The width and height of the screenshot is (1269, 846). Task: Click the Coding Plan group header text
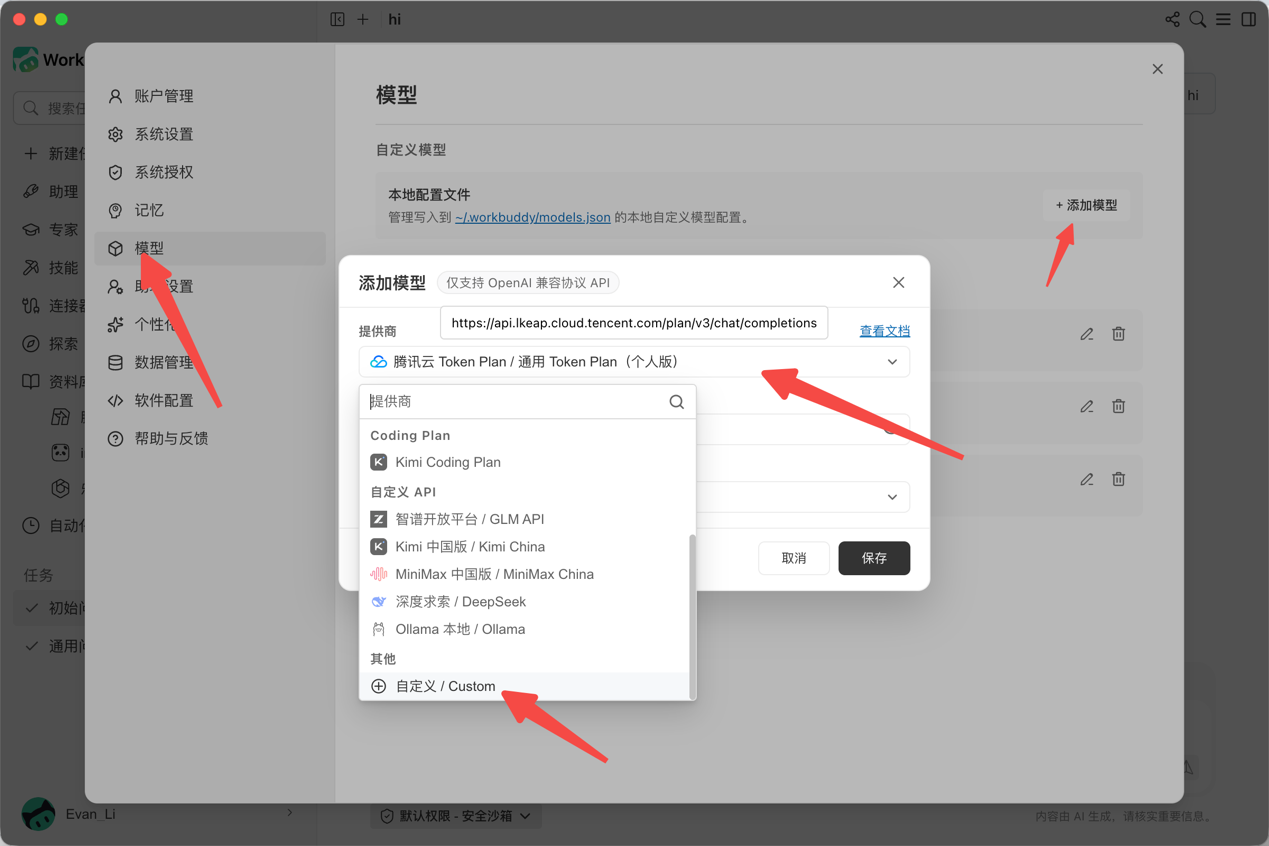click(410, 435)
